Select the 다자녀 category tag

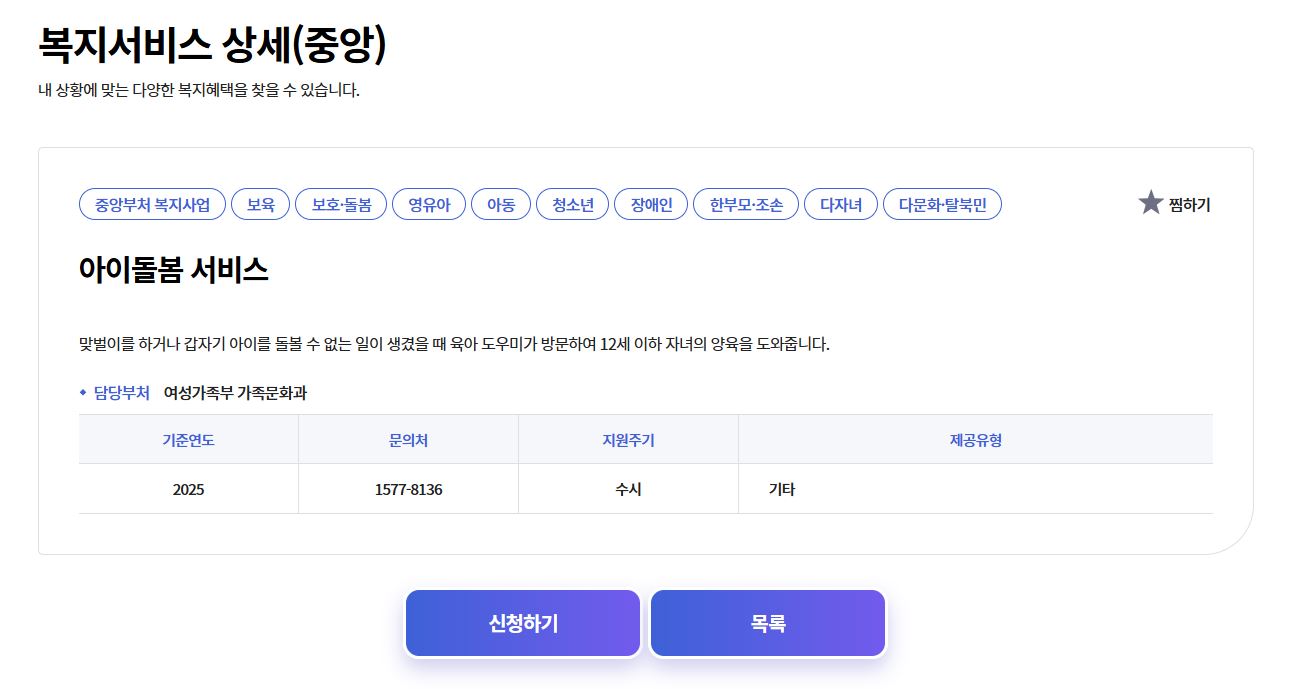pos(840,203)
